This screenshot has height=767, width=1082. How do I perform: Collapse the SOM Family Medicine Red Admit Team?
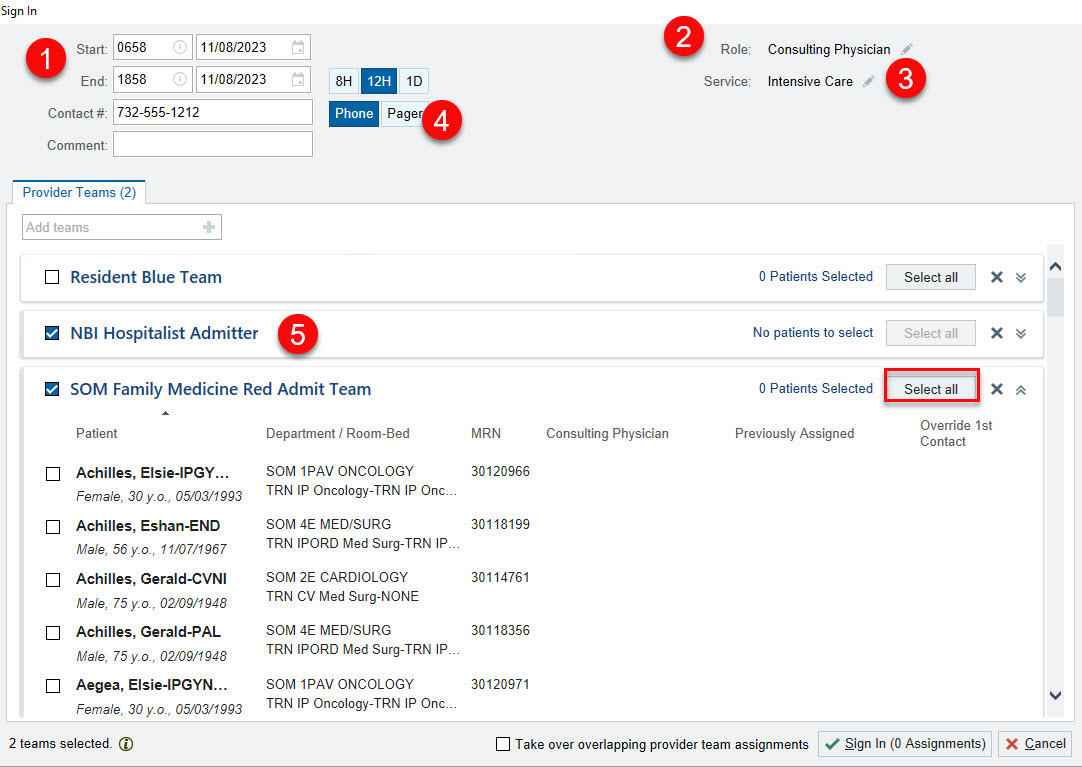[x=1019, y=388]
